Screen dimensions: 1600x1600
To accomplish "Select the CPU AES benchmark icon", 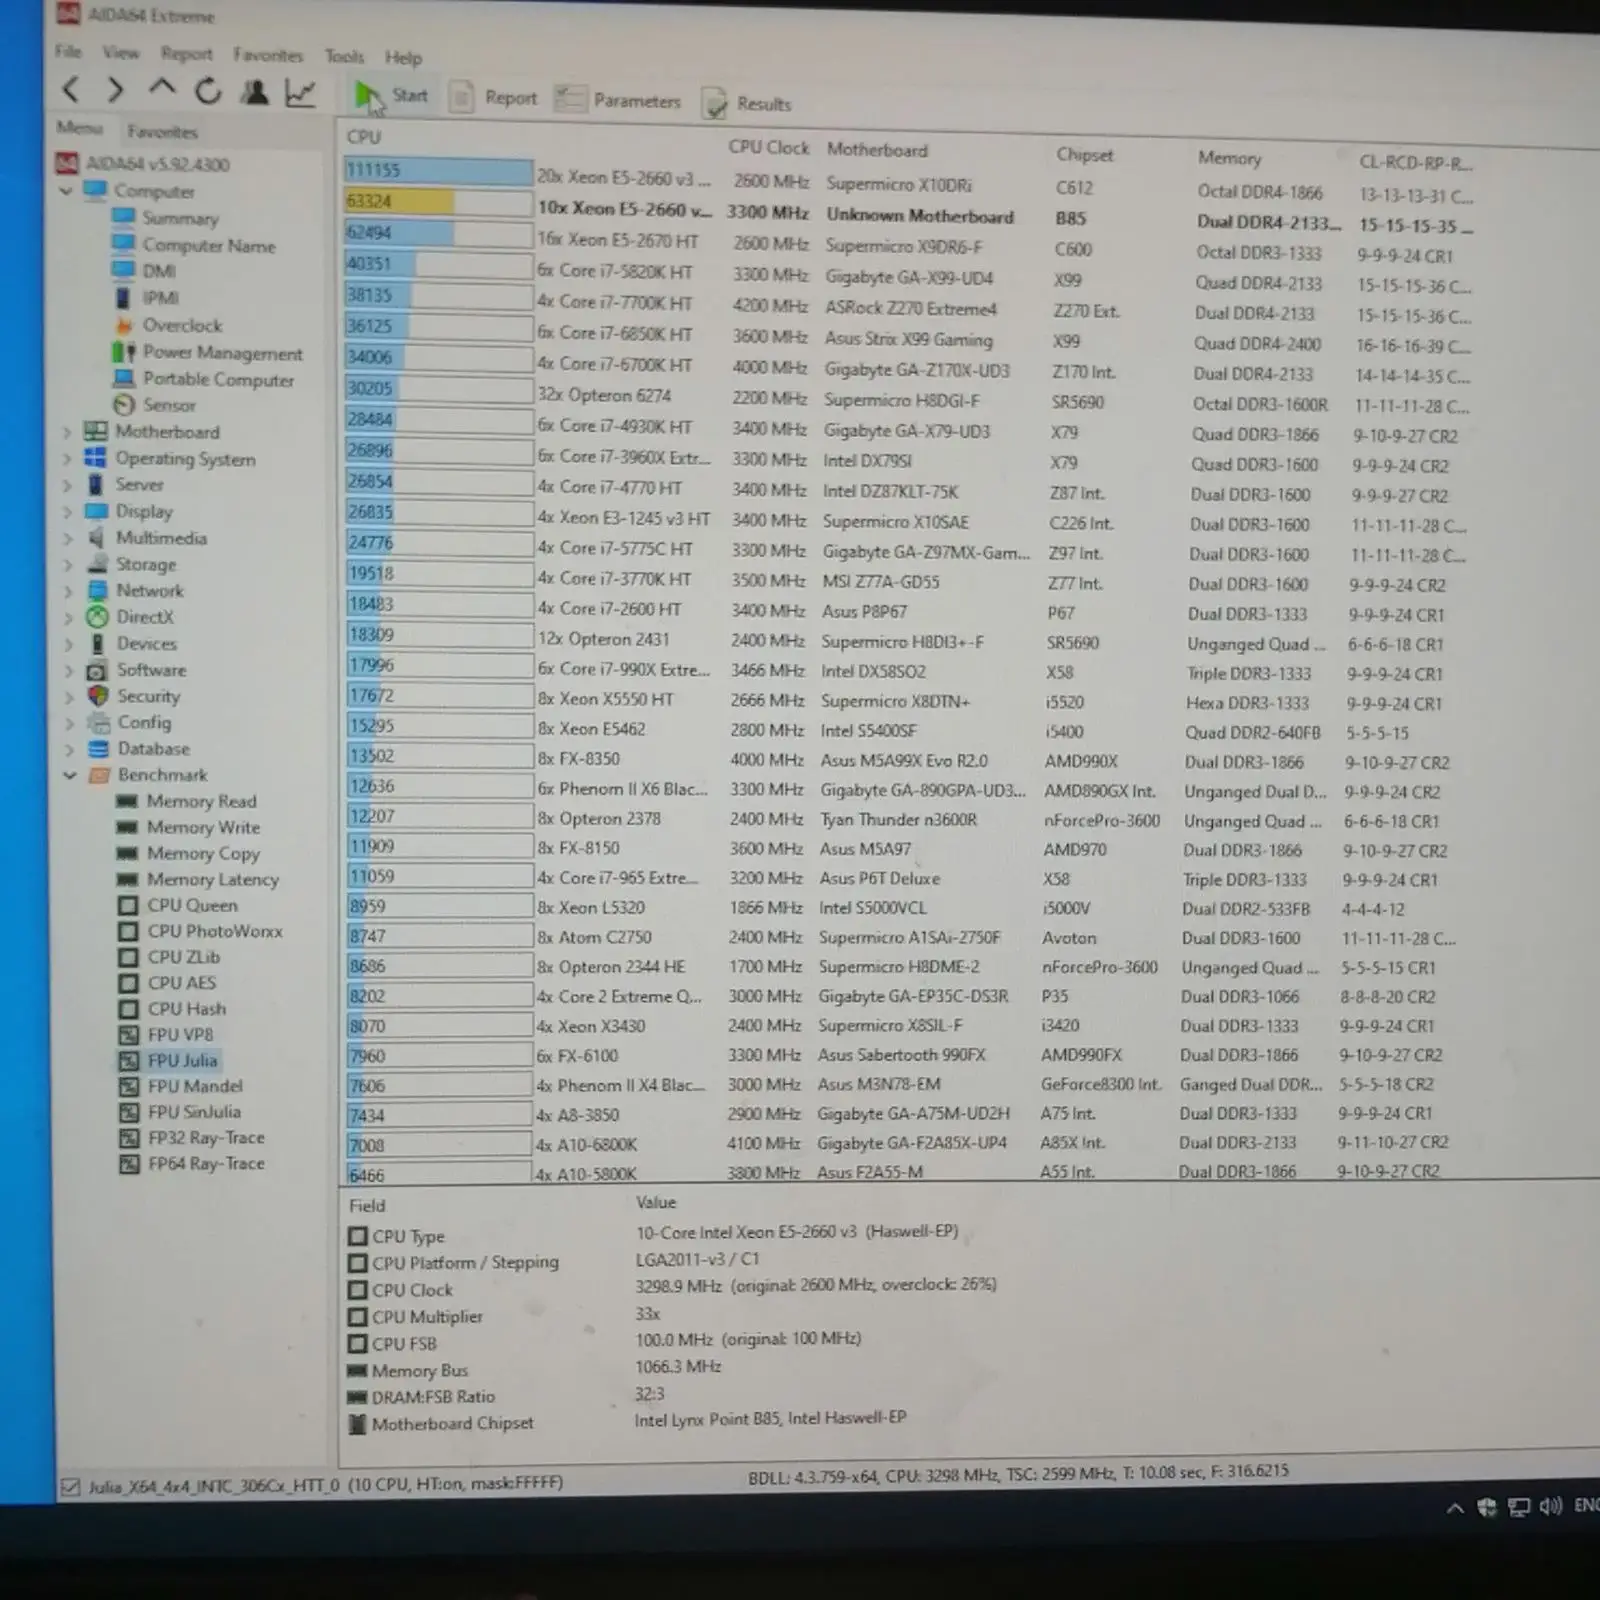I will (128, 983).
